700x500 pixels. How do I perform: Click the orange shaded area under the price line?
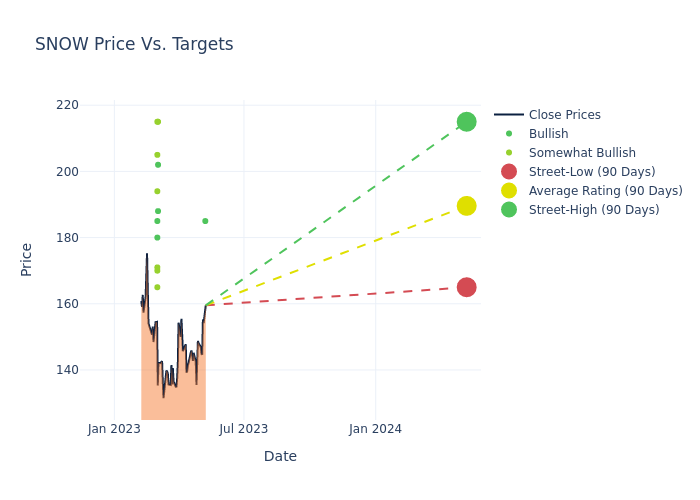(x=175, y=400)
